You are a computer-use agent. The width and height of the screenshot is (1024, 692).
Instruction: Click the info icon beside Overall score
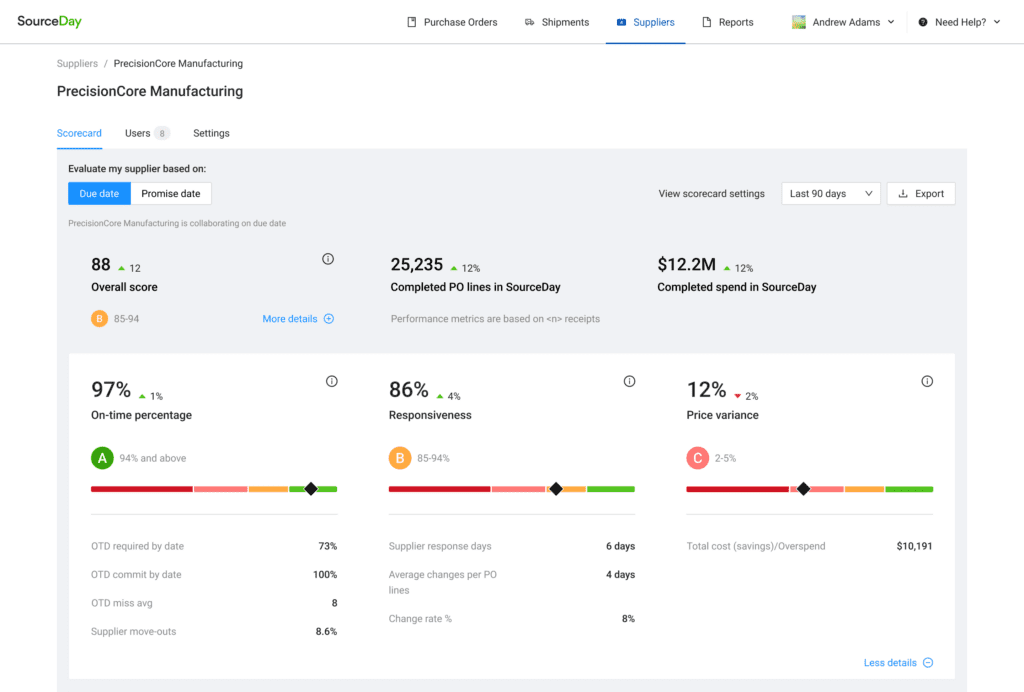pos(328,258)
